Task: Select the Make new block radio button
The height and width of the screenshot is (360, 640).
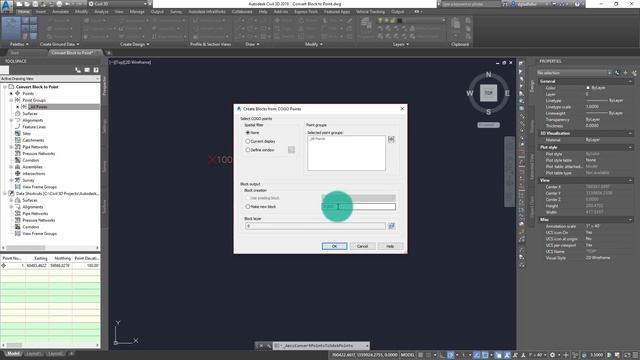Action: (x=247, y=207)
